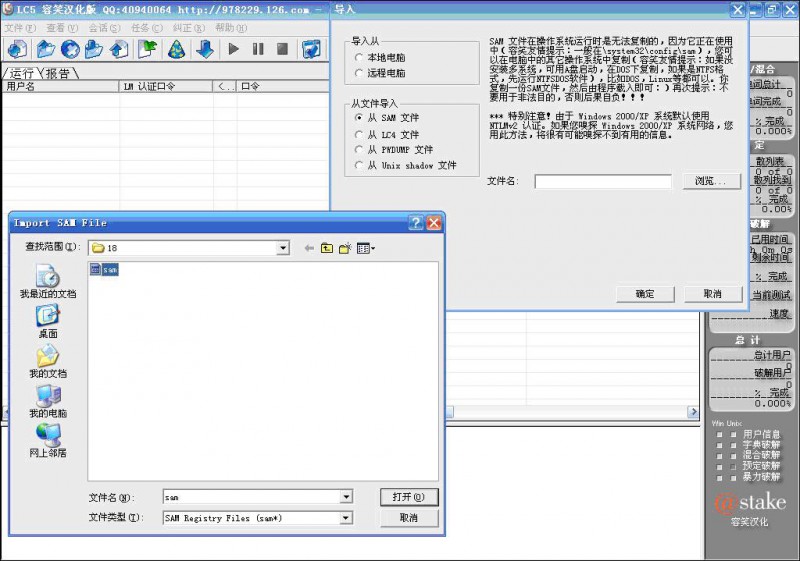
Task: Click the 用户名 column header
Action: point(60,86)
